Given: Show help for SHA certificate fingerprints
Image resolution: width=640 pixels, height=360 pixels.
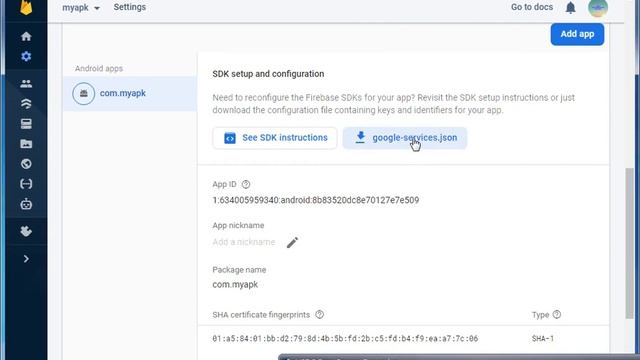Looking at the screenshot, I should [x=320, y=315].
